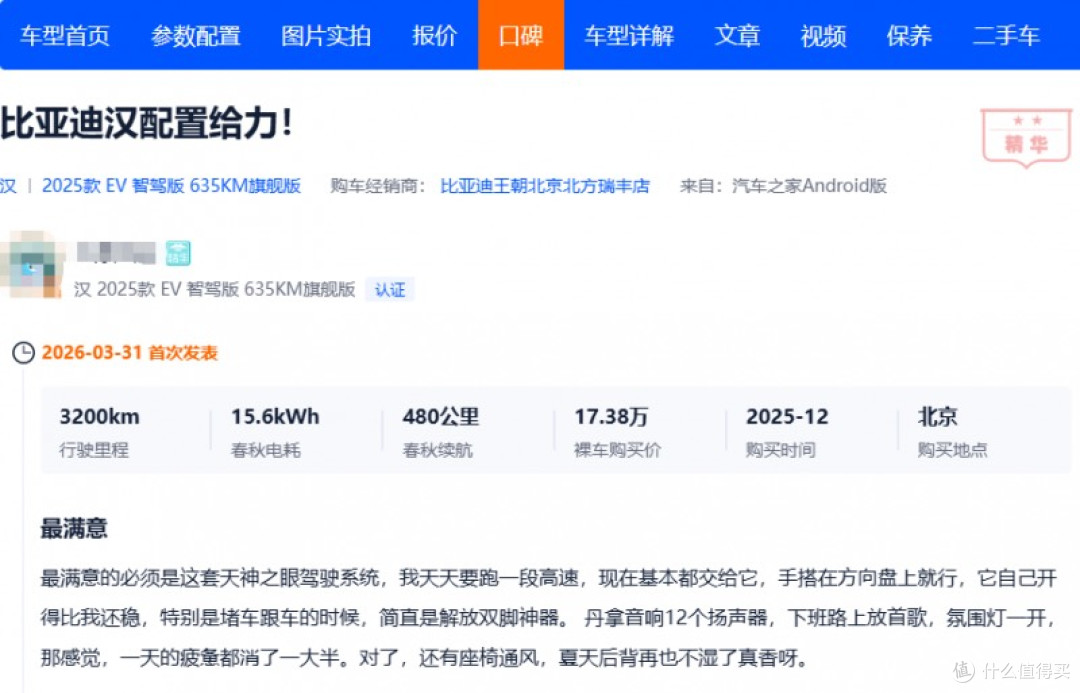The height and width of the screenshot is (693, 1080).
Task: Click the 北京 购买地点 value
Action: pyautogui.click(x=937, y=417)
